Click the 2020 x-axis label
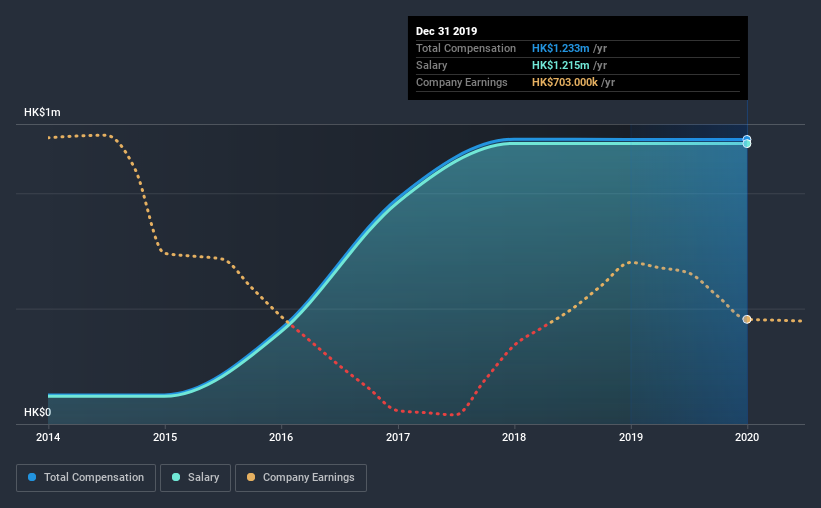The width and height of the screenshot is (821, 508). click(x=747, y=437)
